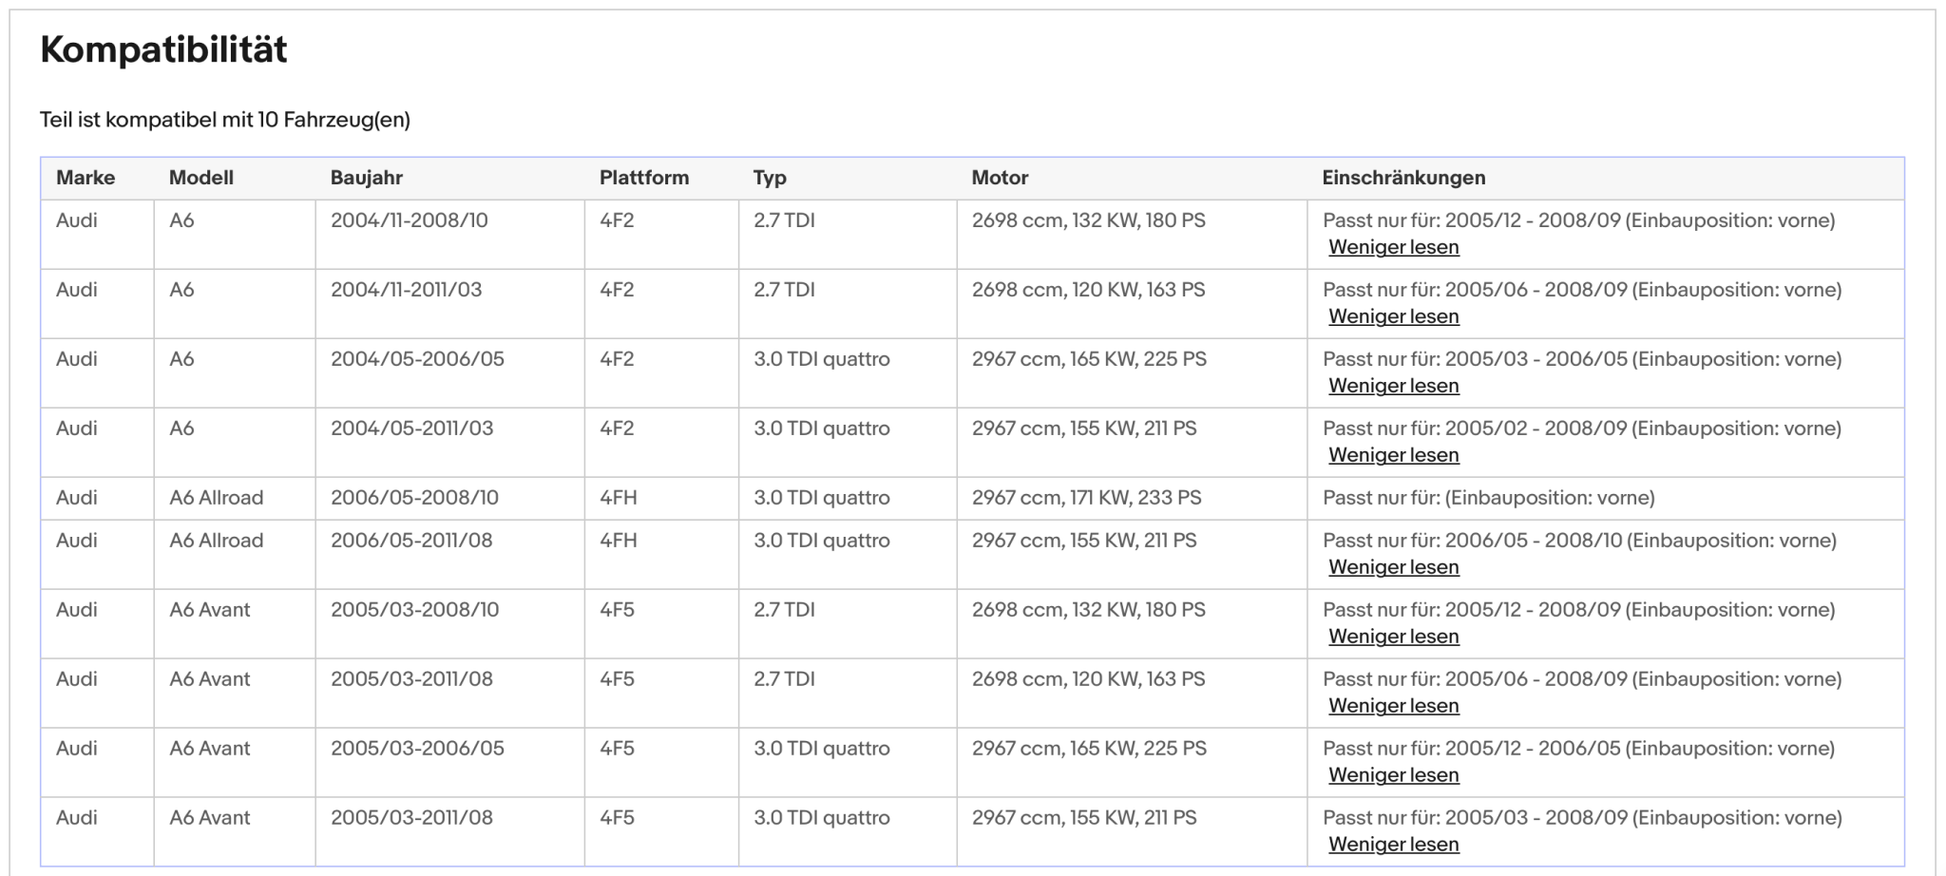Click the 'Motor' column header
Screen dimensions: 1946x876
pyautogui.click(x=999, y=178)
